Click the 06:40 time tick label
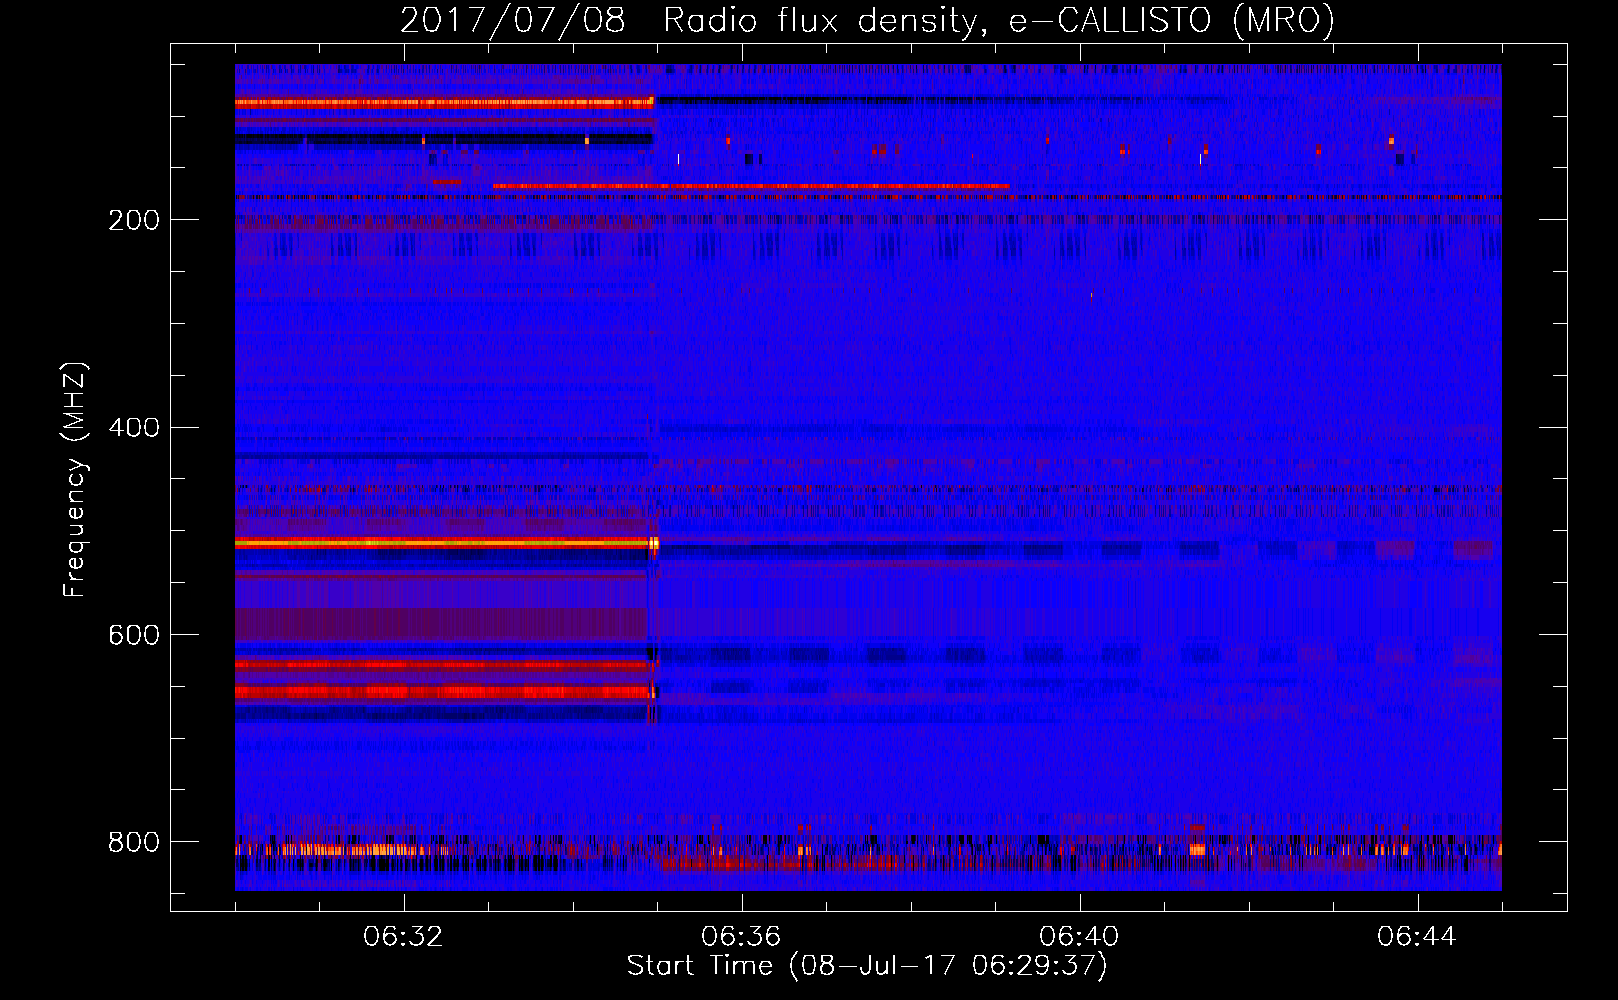 [x=1079, y=937]
